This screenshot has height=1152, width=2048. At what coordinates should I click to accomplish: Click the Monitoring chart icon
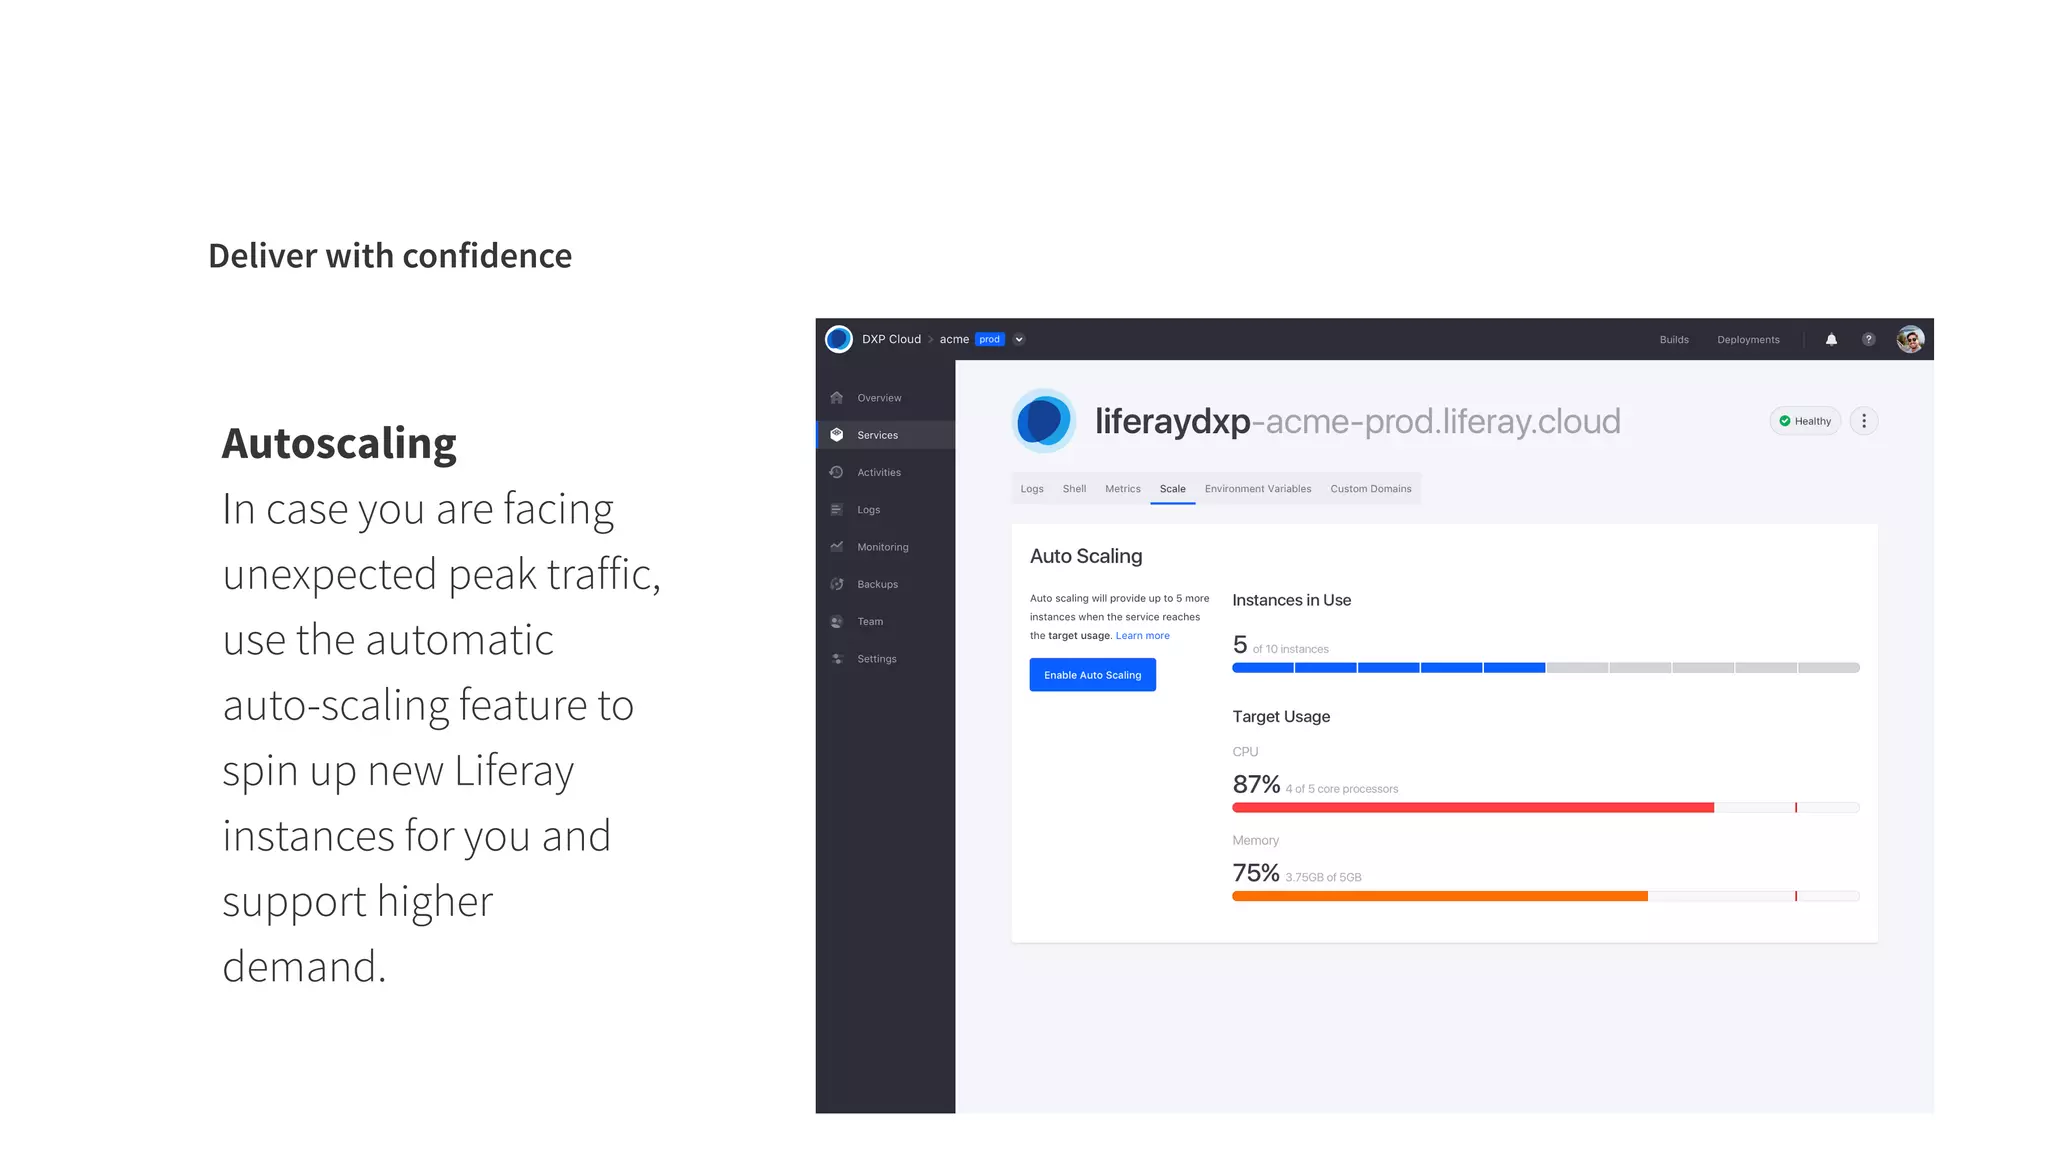tap(837, 547)
